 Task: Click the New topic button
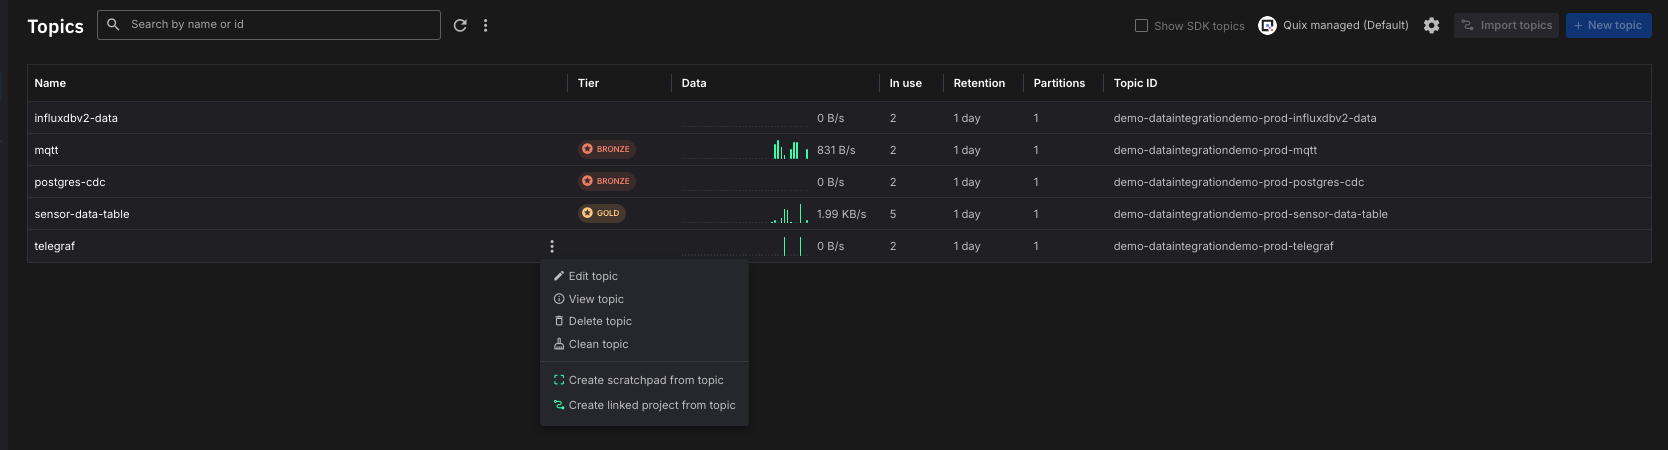click(x=1608, y=25)
